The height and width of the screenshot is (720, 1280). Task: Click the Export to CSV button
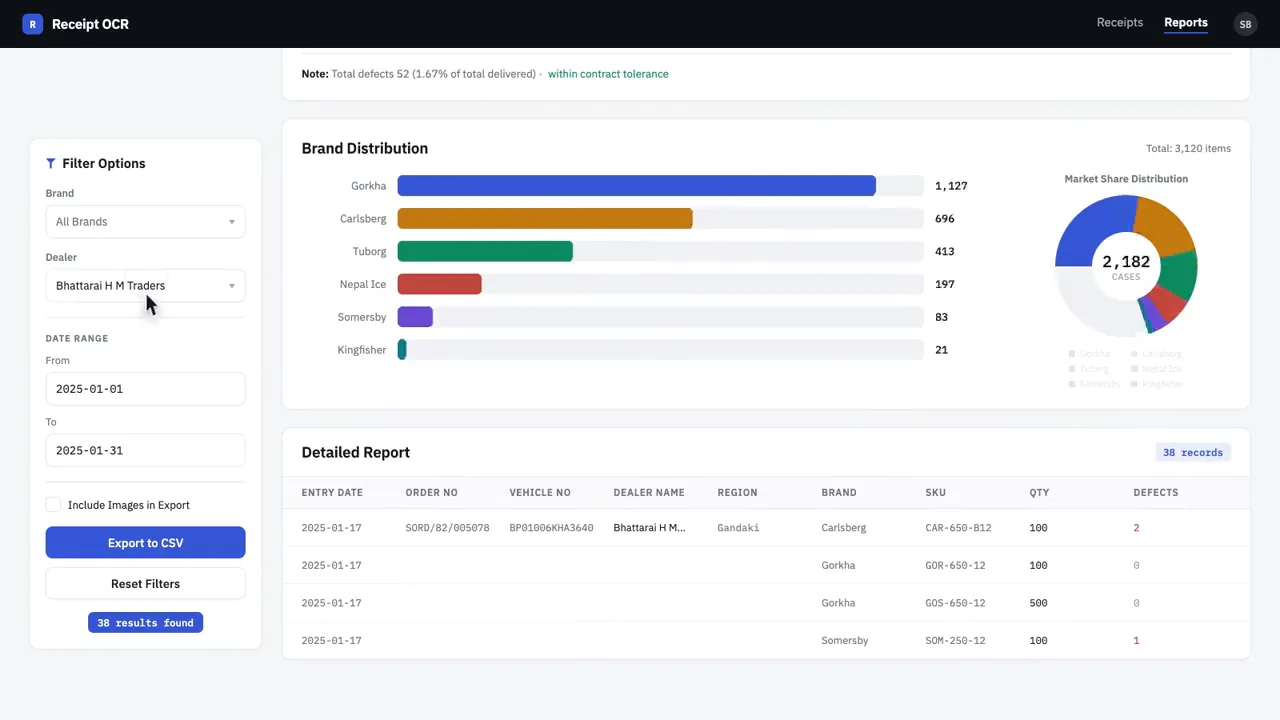click(x=145, y=543)
